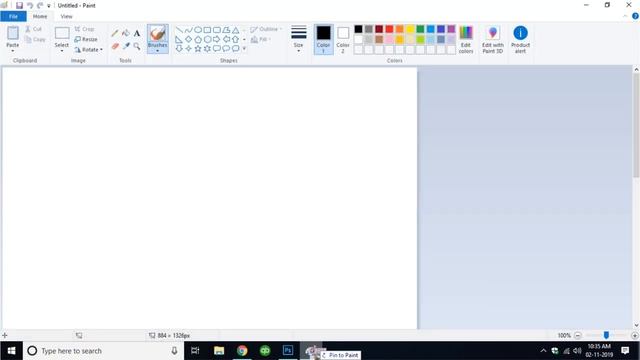The width and height of the screenshot is (640, 360).
Task: Click the Type here to search box
Action: (103, 351)
